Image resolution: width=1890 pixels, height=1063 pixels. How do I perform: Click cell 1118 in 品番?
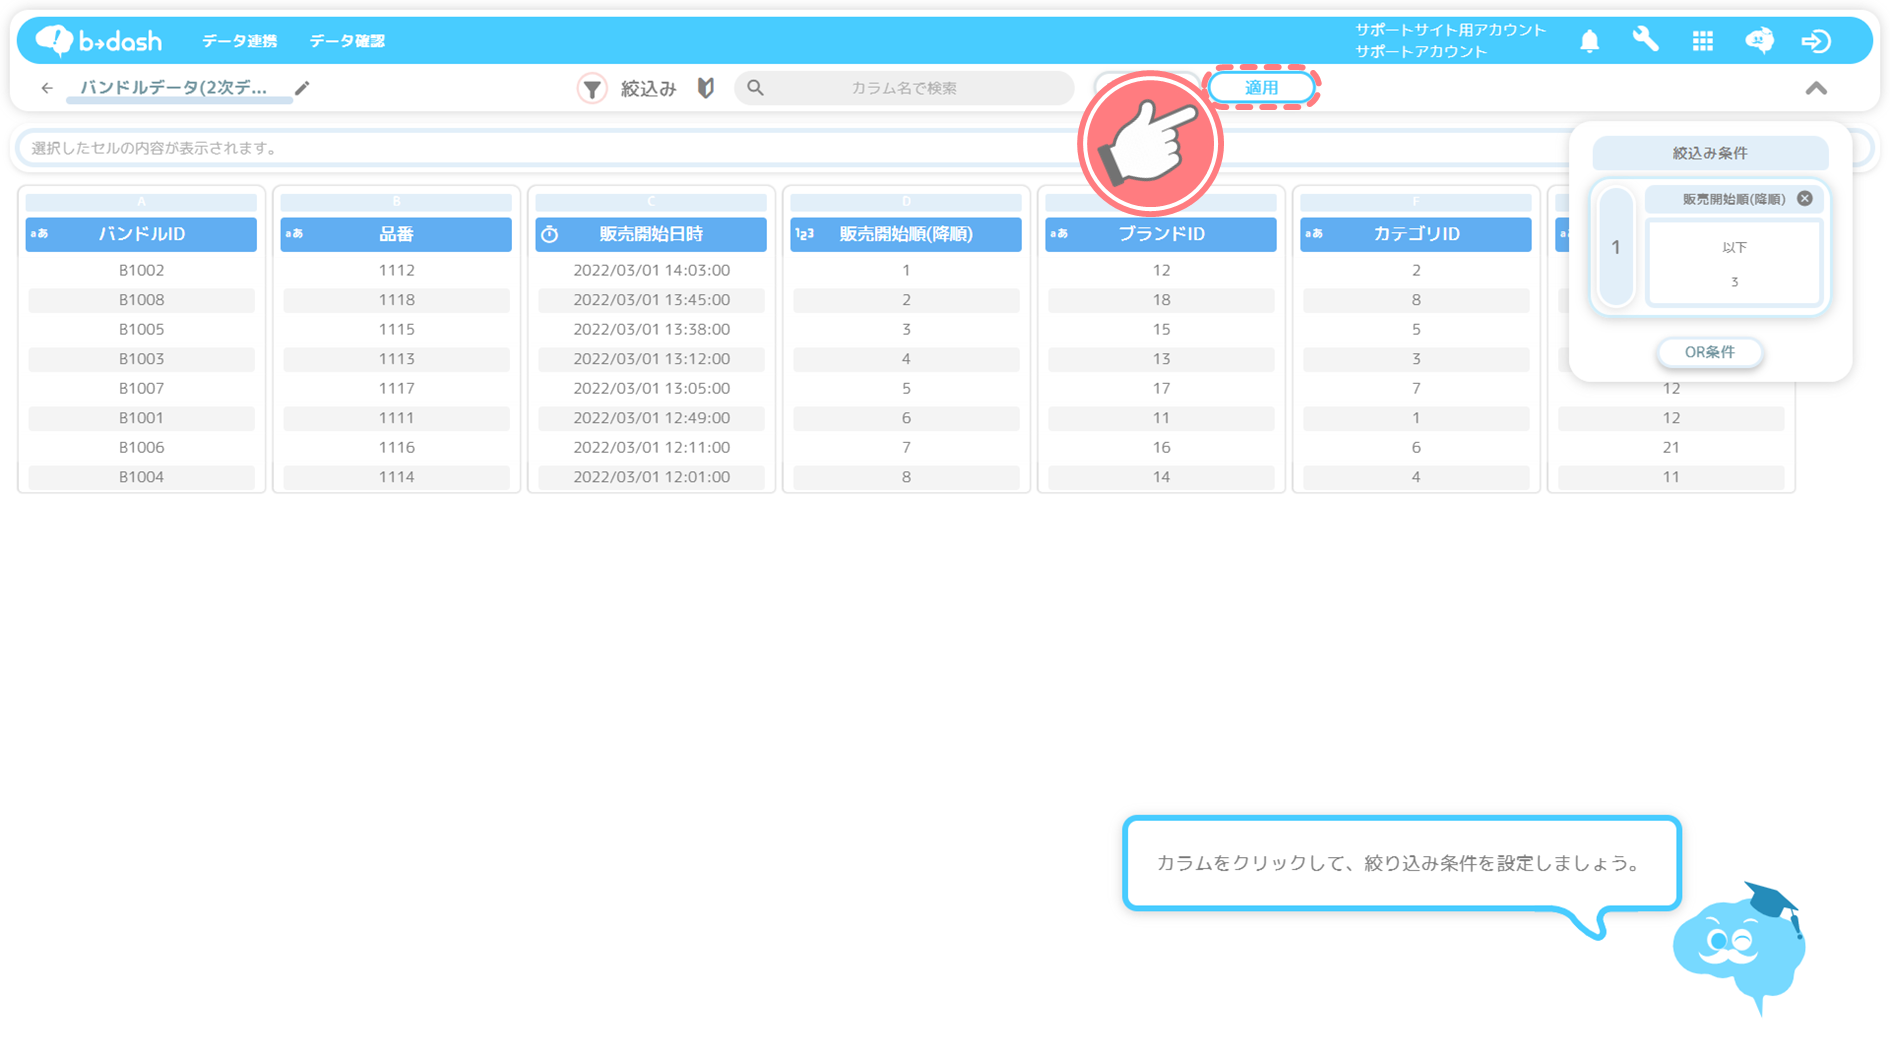(396, 300)
